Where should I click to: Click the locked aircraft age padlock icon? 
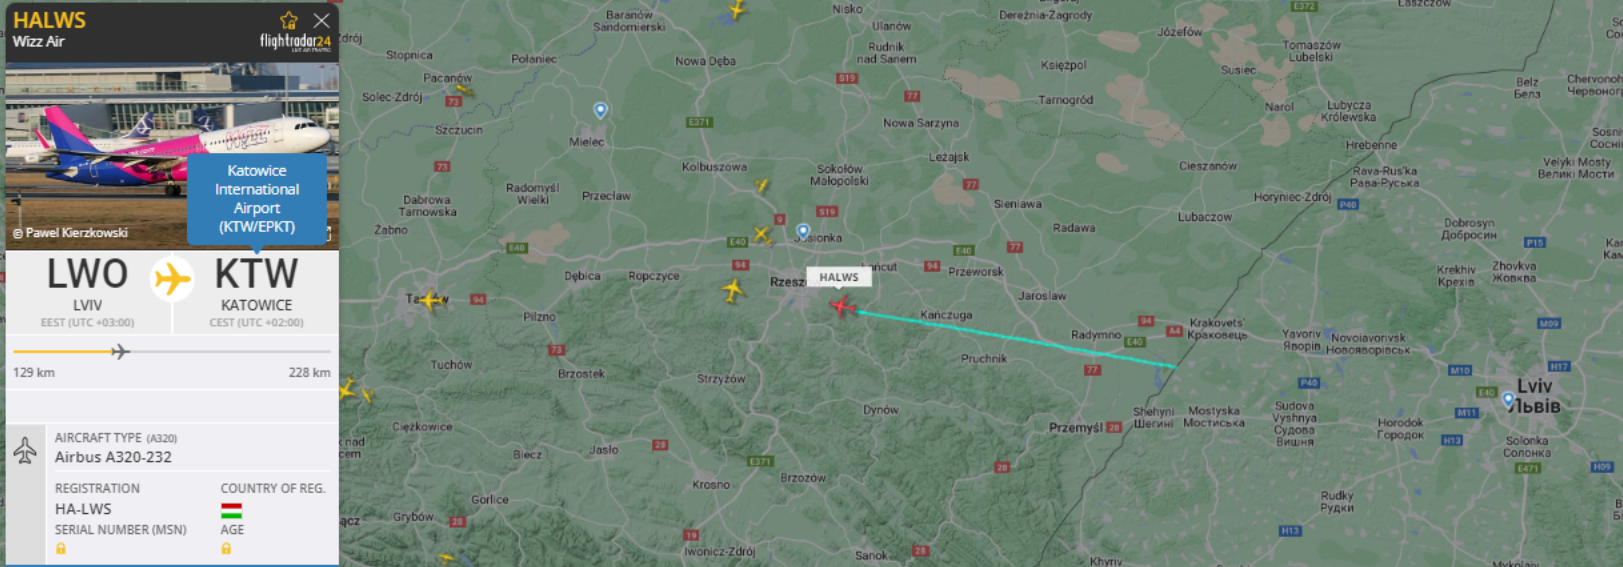[x=226, y=549]
